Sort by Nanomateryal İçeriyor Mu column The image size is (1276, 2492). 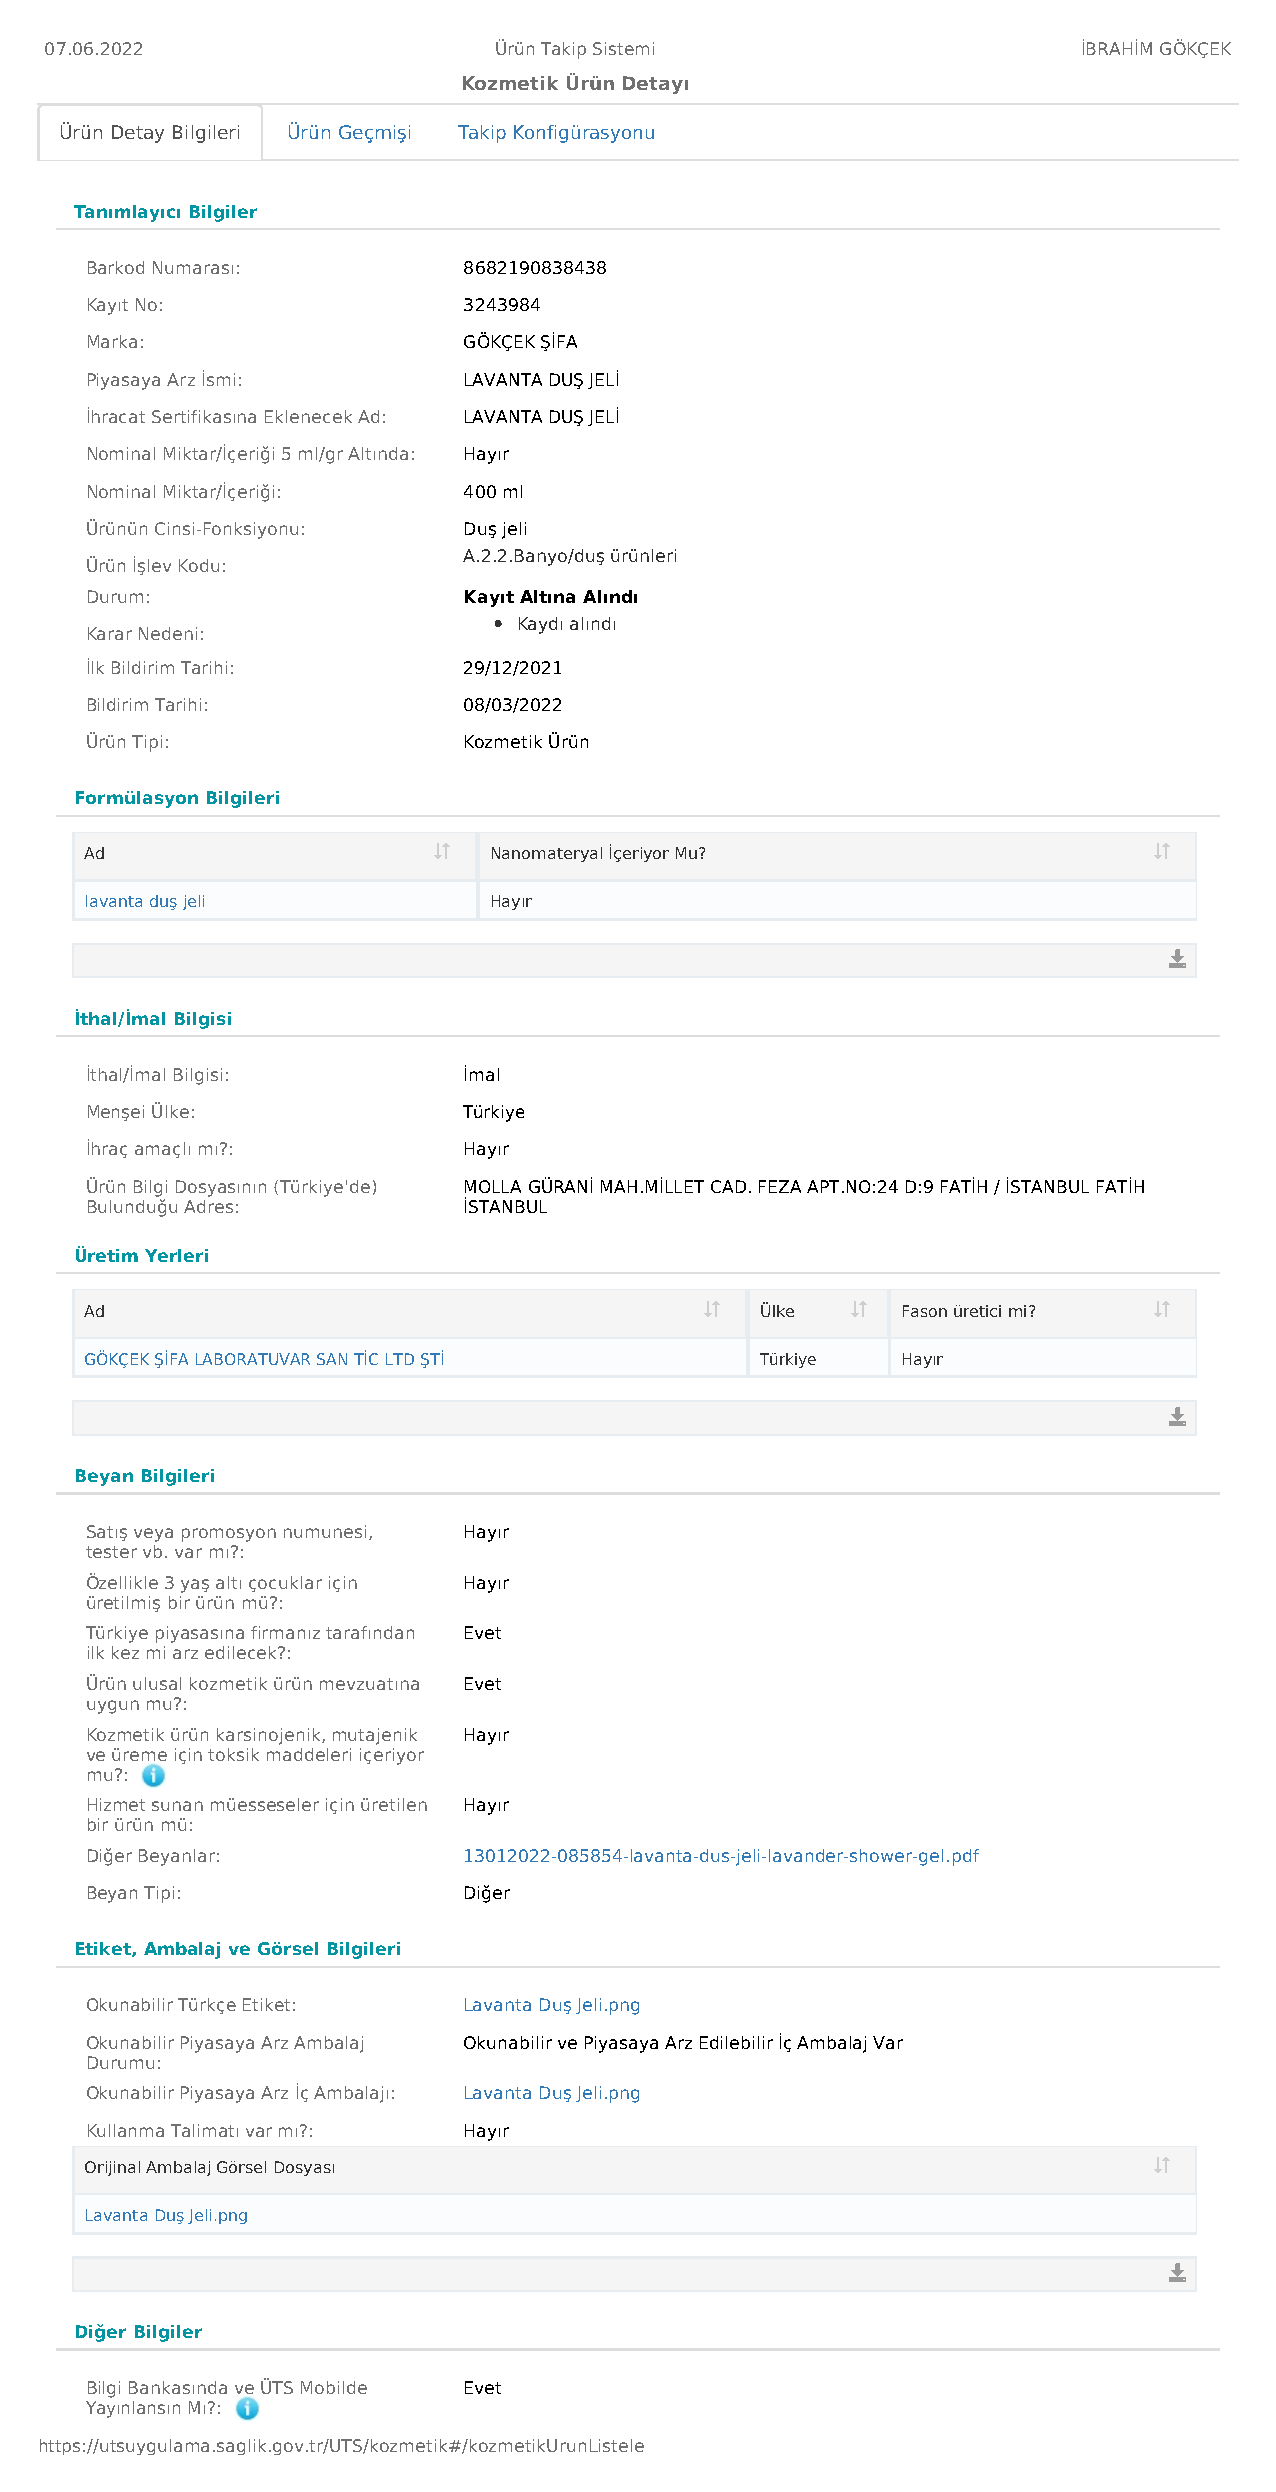pyautogui.click(x=1161, y=851)
